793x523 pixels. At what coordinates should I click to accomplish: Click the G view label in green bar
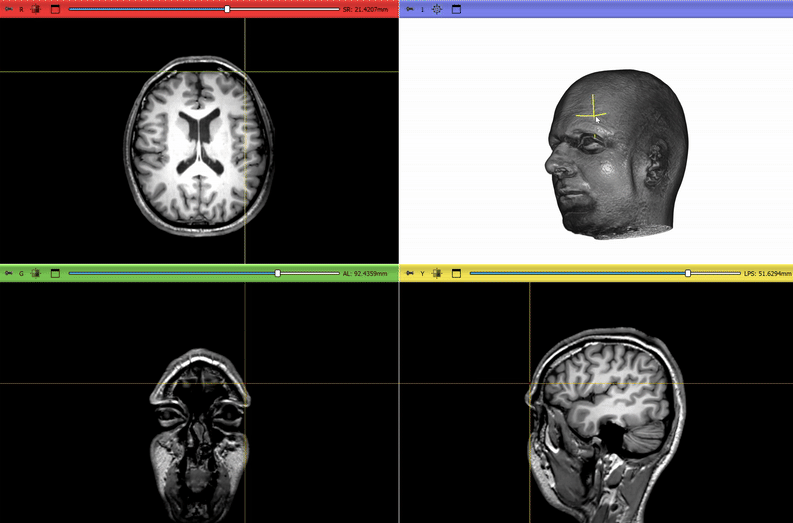[21, 273]
